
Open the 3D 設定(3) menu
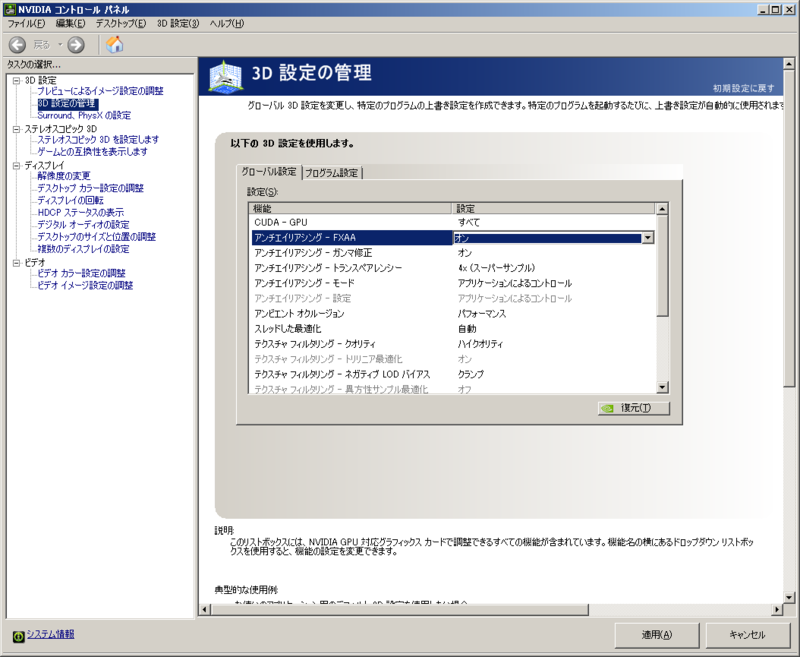pyautogui.click(x=178, y=23)
